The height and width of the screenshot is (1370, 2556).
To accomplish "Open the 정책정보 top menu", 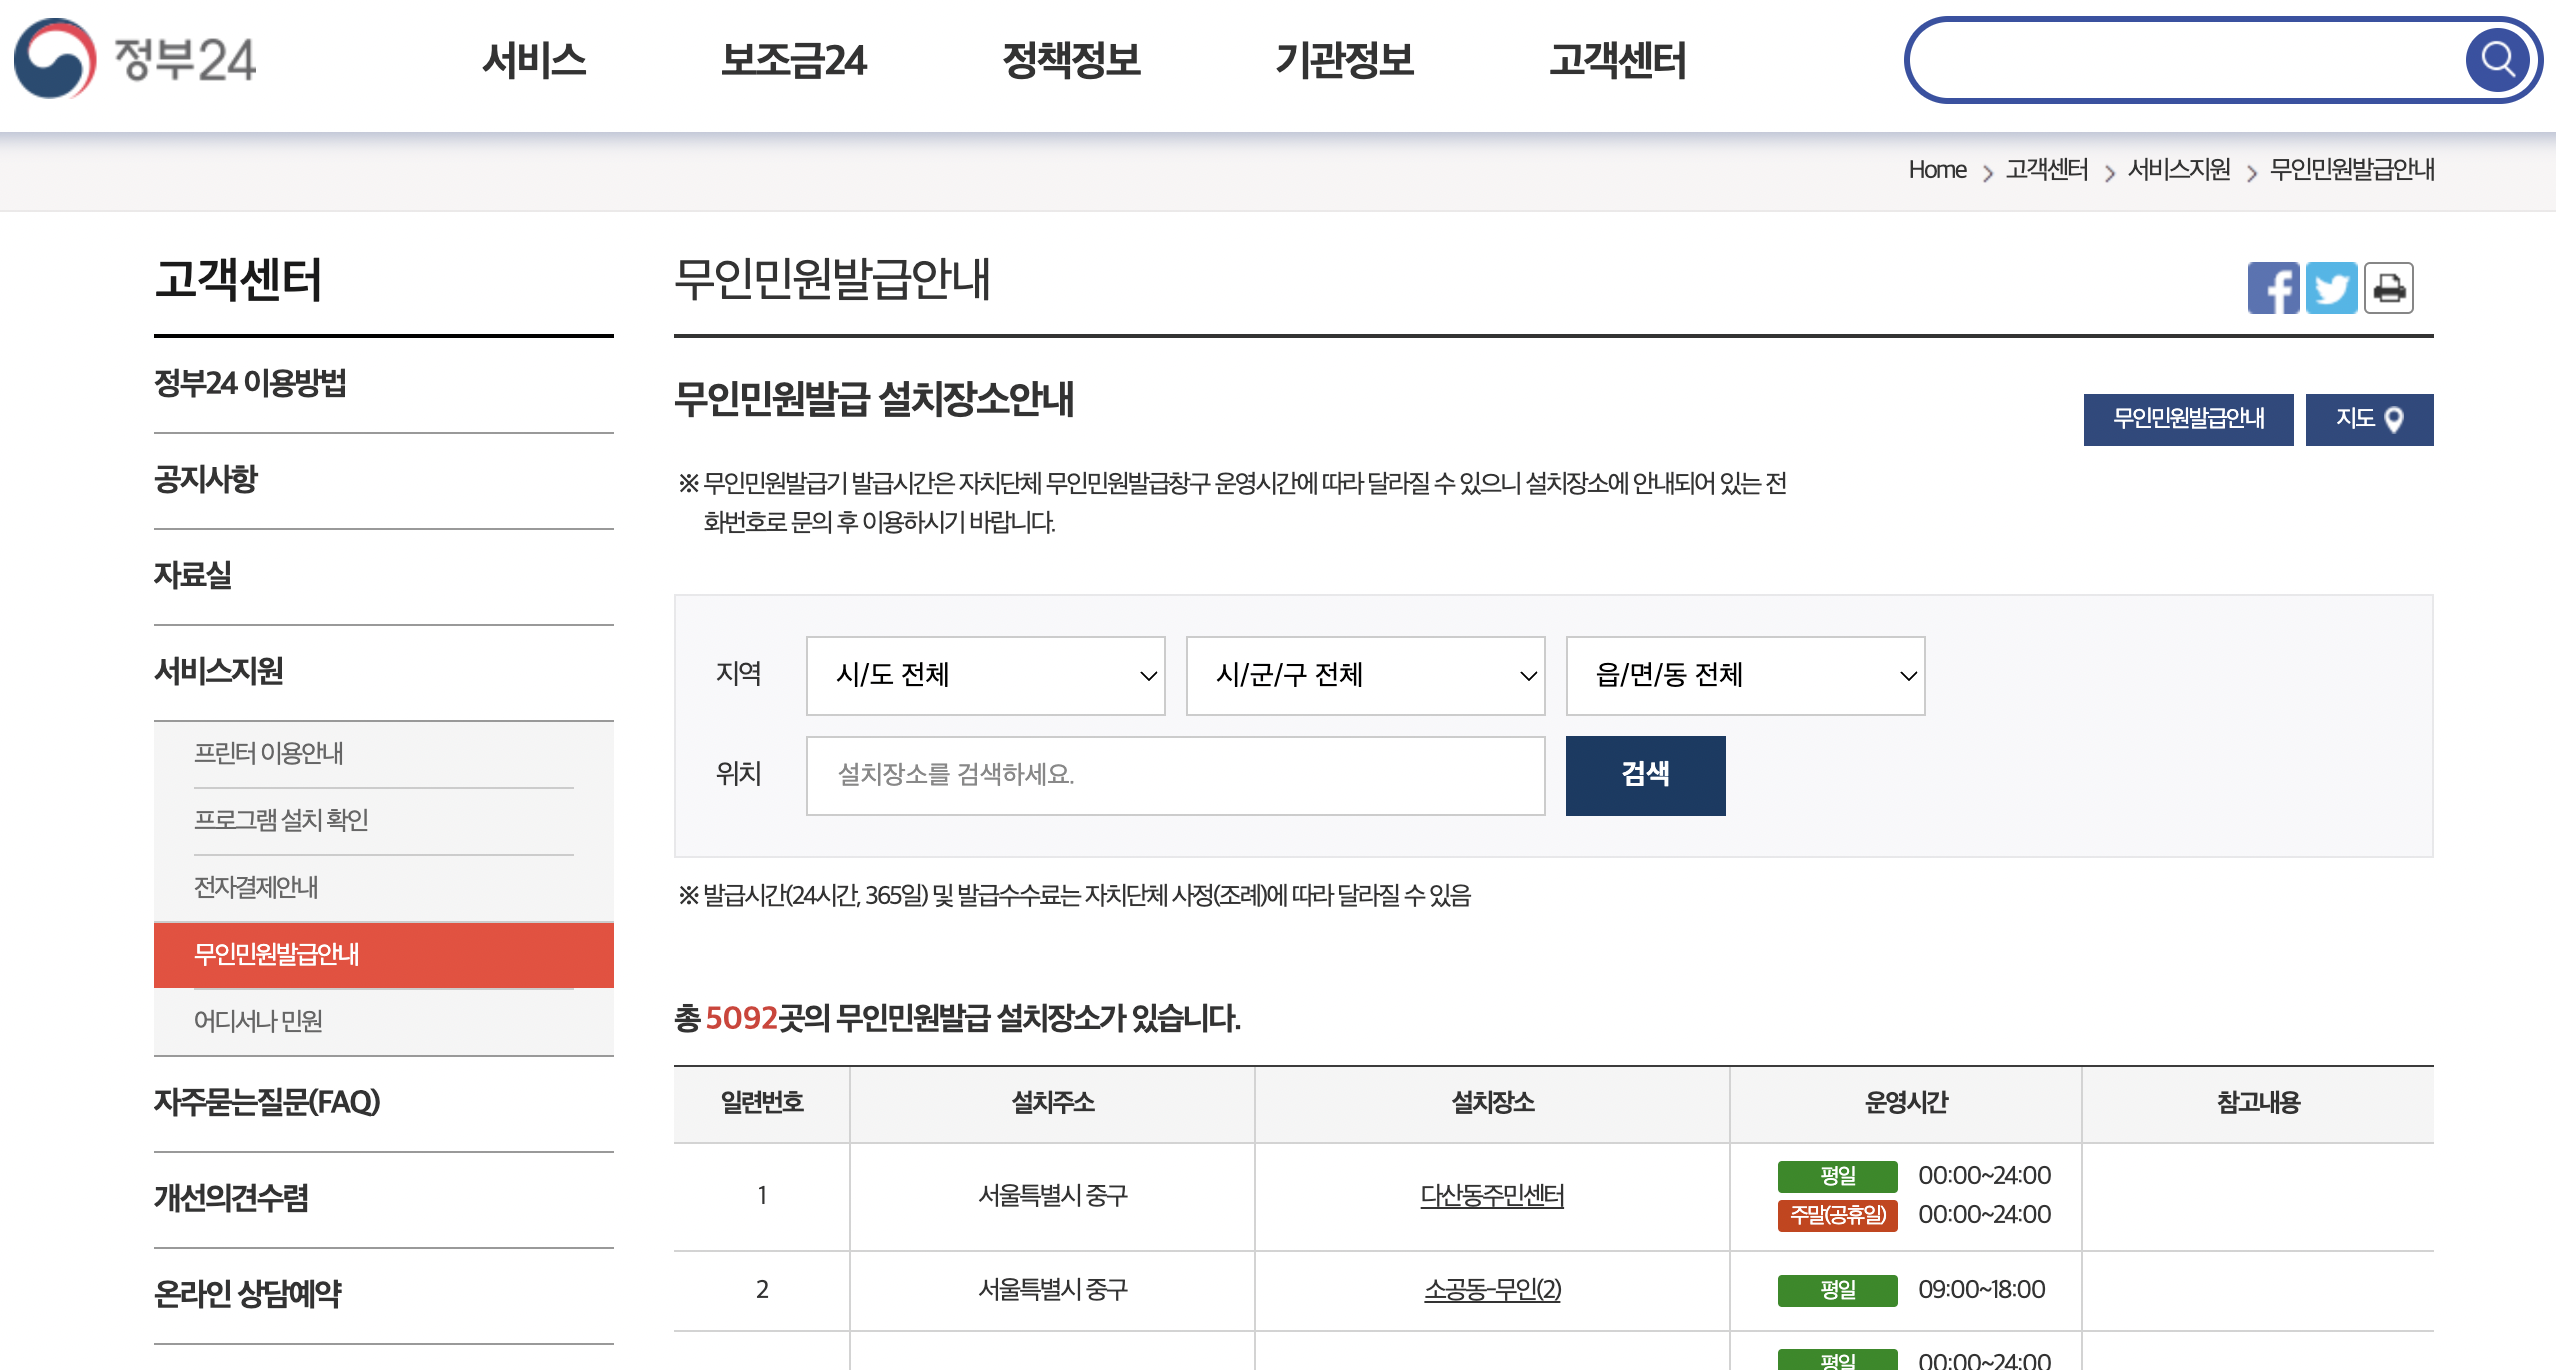I will (1071, 60).
